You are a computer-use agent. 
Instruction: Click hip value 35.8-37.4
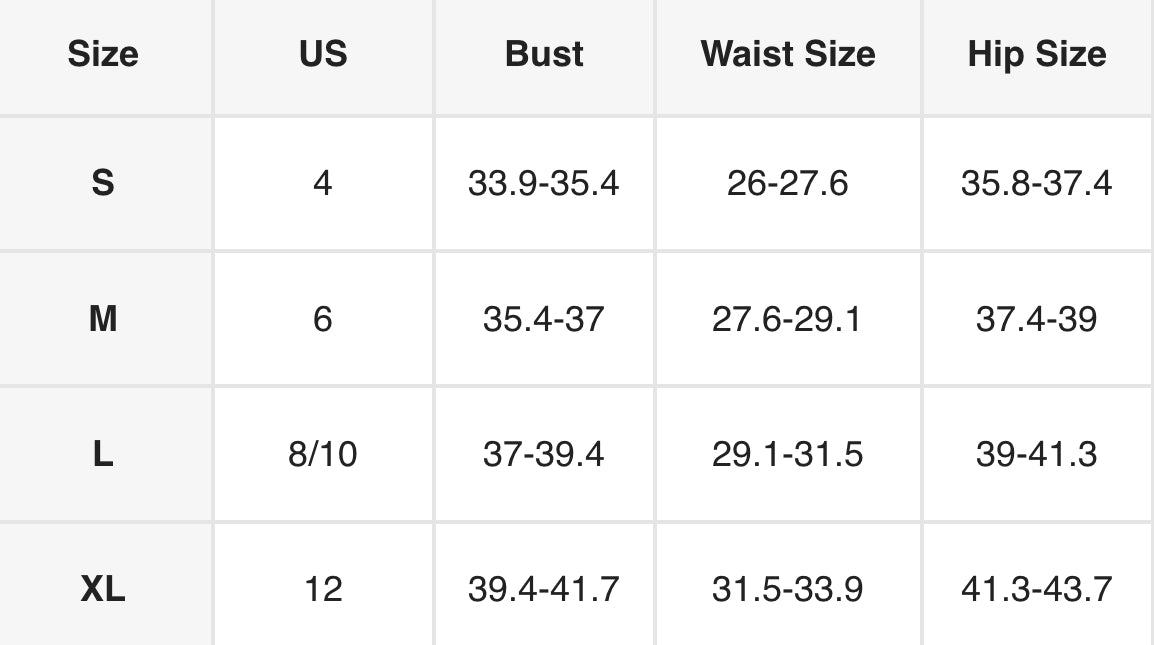tap(1037, 184)
